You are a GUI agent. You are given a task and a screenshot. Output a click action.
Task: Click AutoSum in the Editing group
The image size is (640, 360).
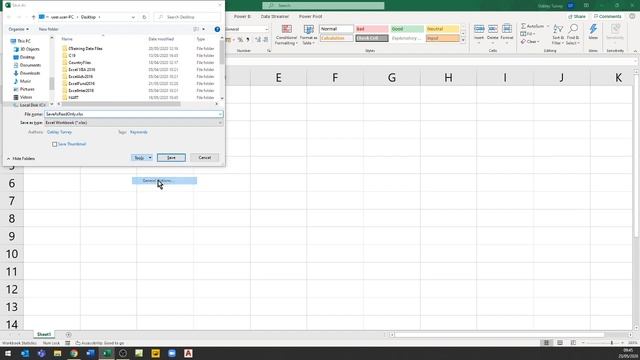click(x=533, y=26)
